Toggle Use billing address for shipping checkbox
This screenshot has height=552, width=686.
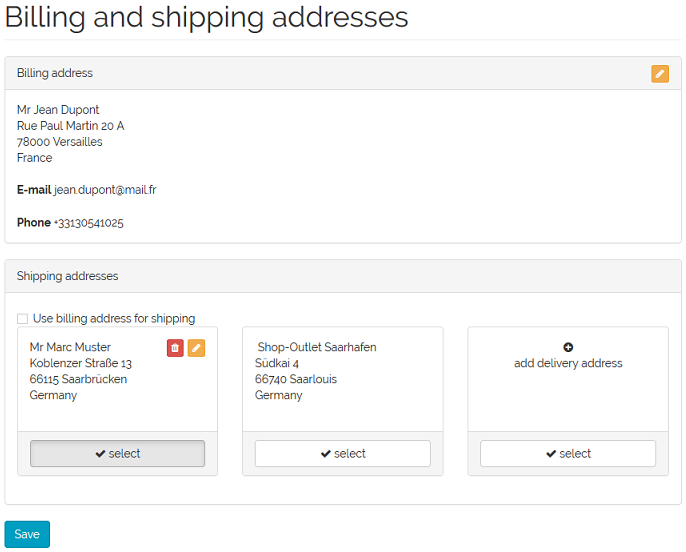click(x=22, y=318)
